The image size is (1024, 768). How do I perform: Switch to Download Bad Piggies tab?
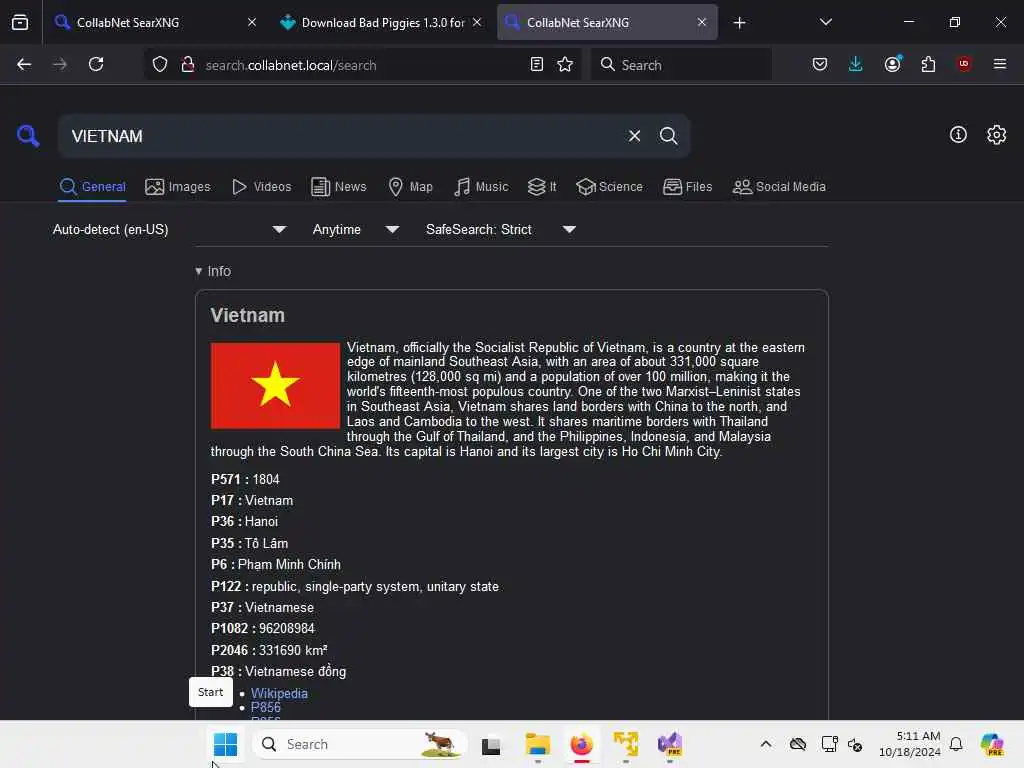382,22
